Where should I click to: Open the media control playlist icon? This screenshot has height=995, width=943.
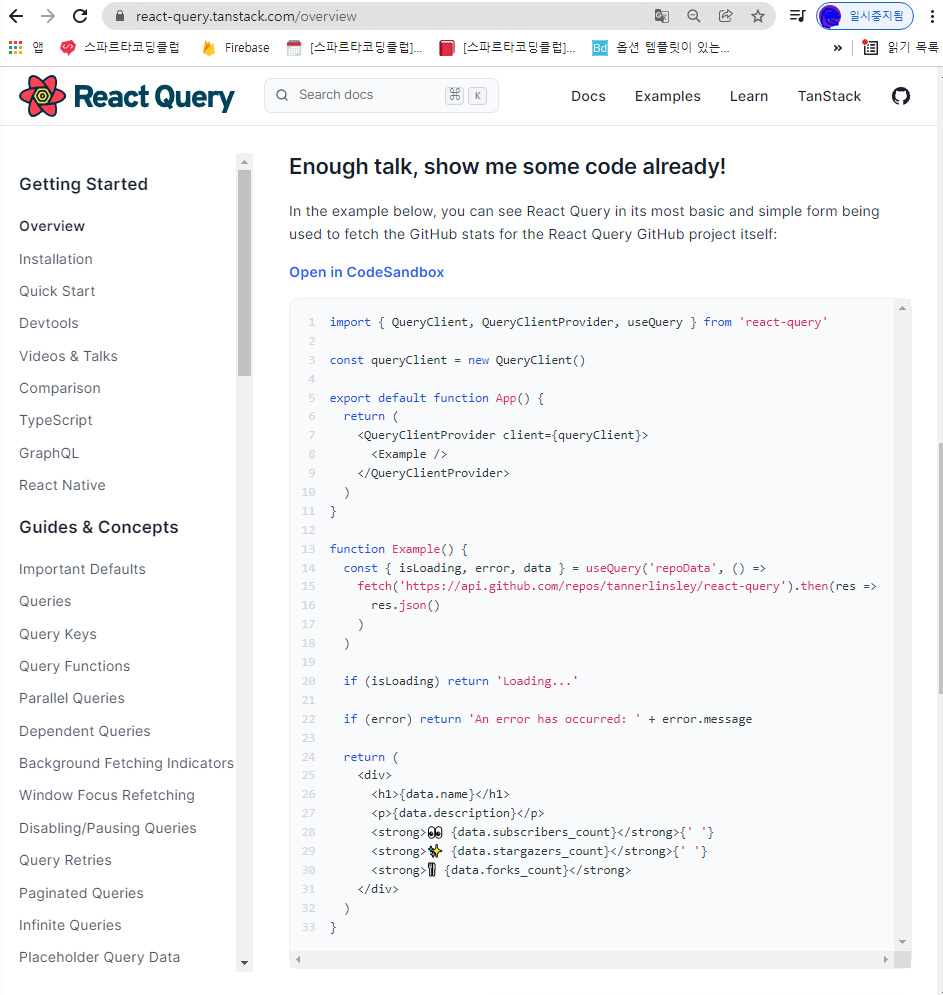tap(797, 16)
